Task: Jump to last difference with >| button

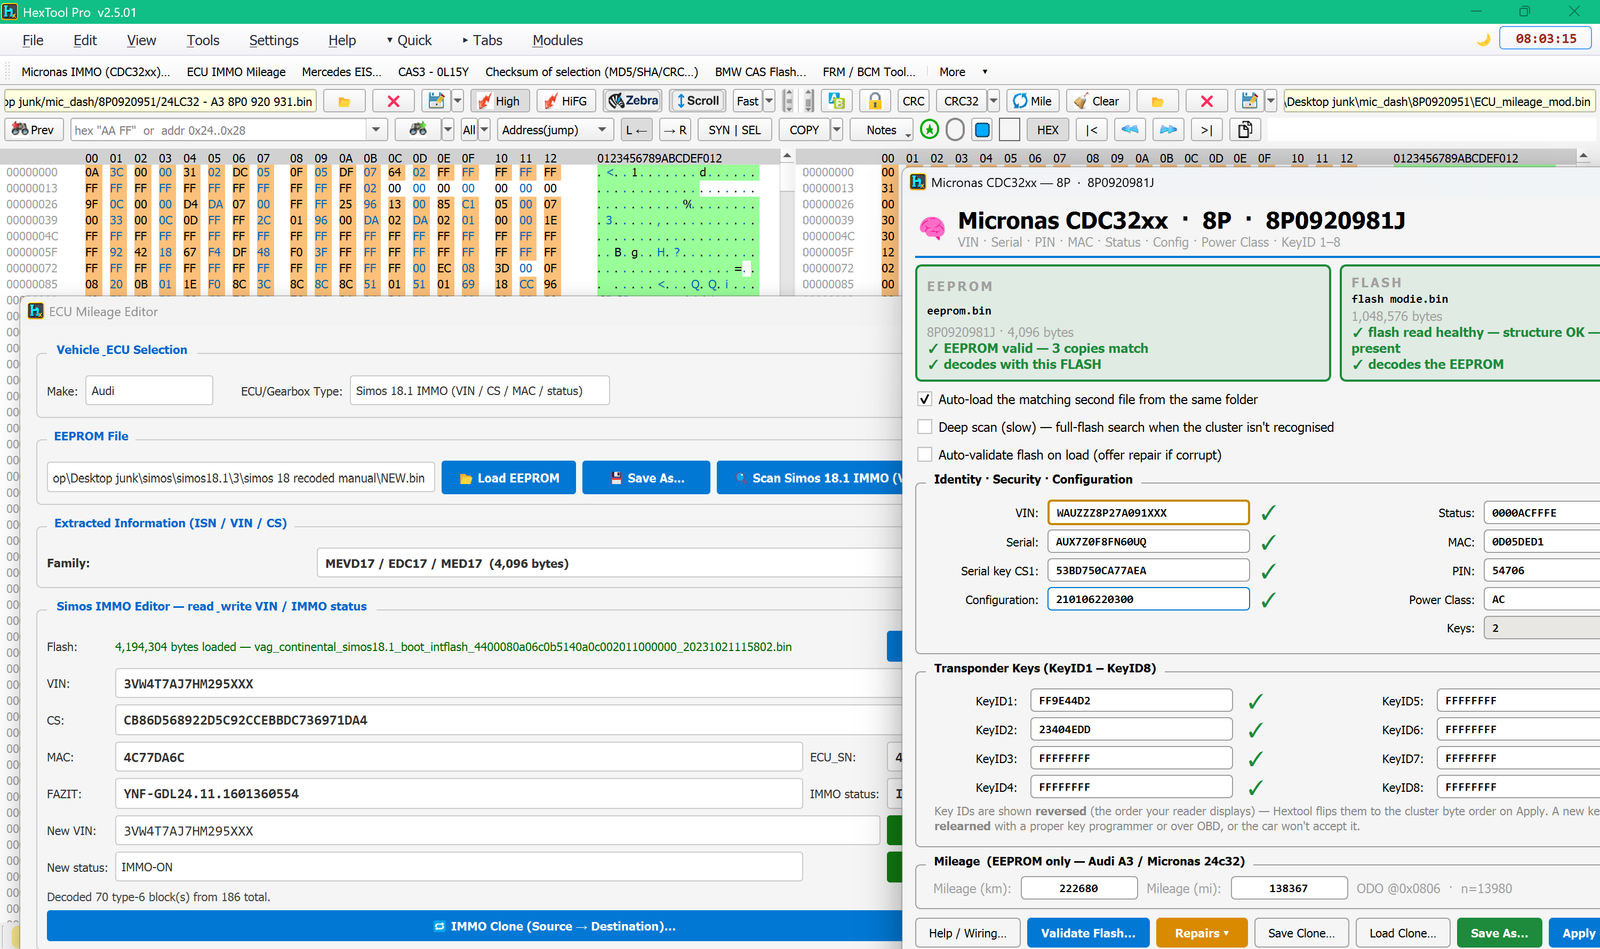Action: [1207, 130]
